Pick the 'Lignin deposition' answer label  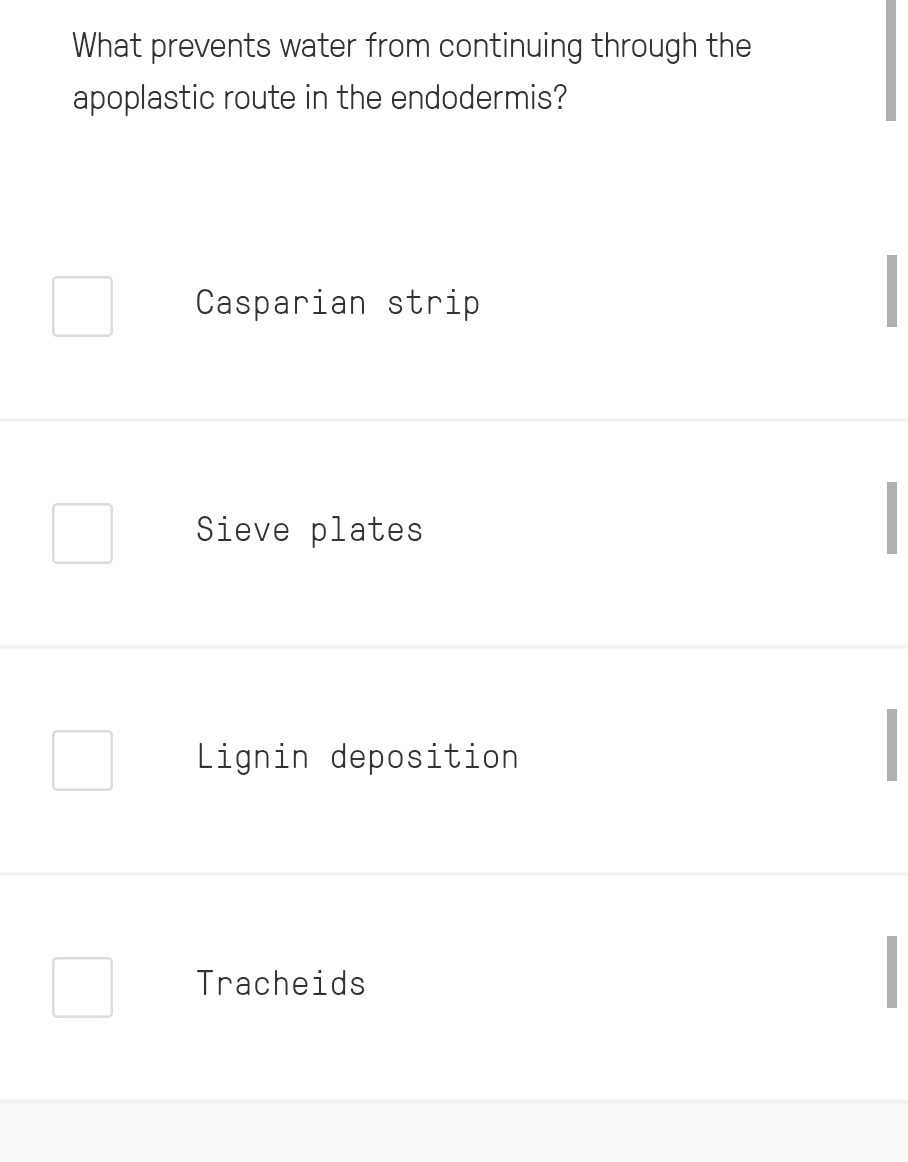point(357,757)
